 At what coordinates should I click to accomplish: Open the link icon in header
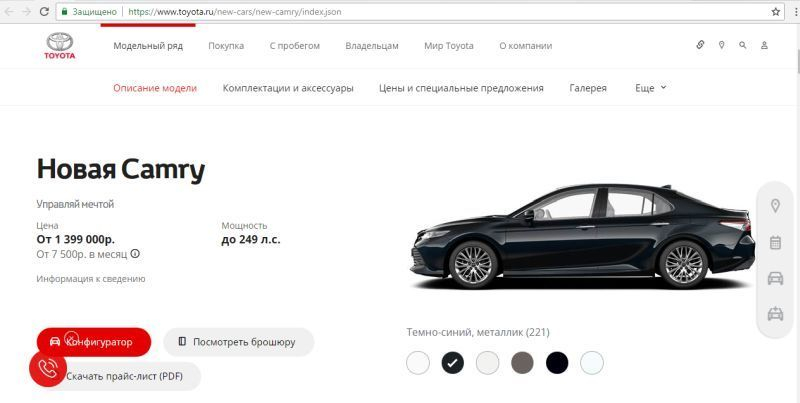[x=700, y=45]
